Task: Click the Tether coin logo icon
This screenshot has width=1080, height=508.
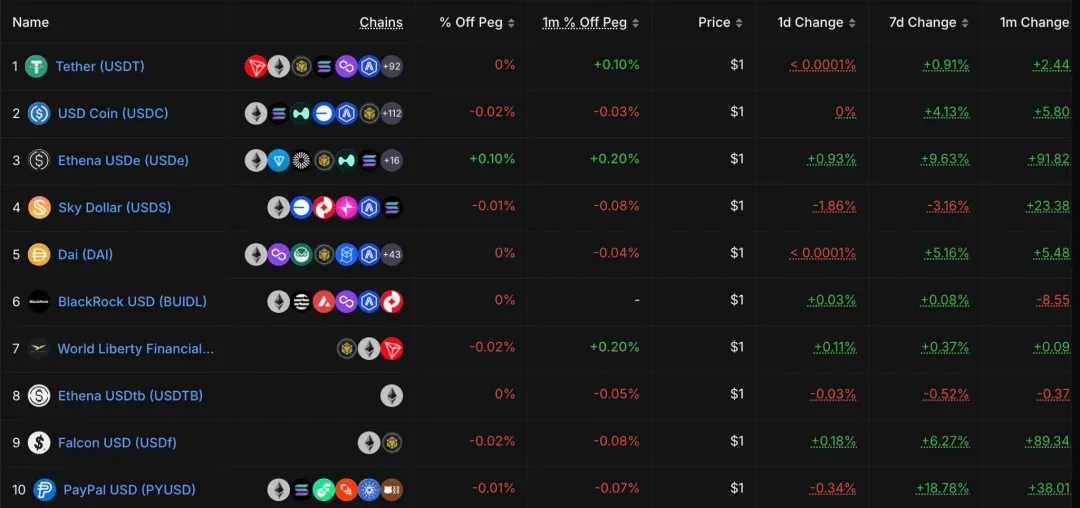Action: point(36,67)
